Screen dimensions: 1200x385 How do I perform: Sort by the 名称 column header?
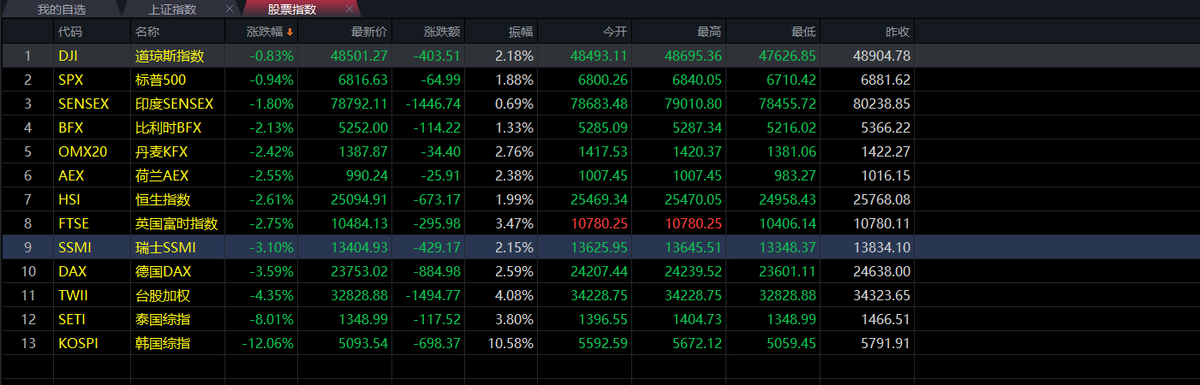(x=147, y=32)
